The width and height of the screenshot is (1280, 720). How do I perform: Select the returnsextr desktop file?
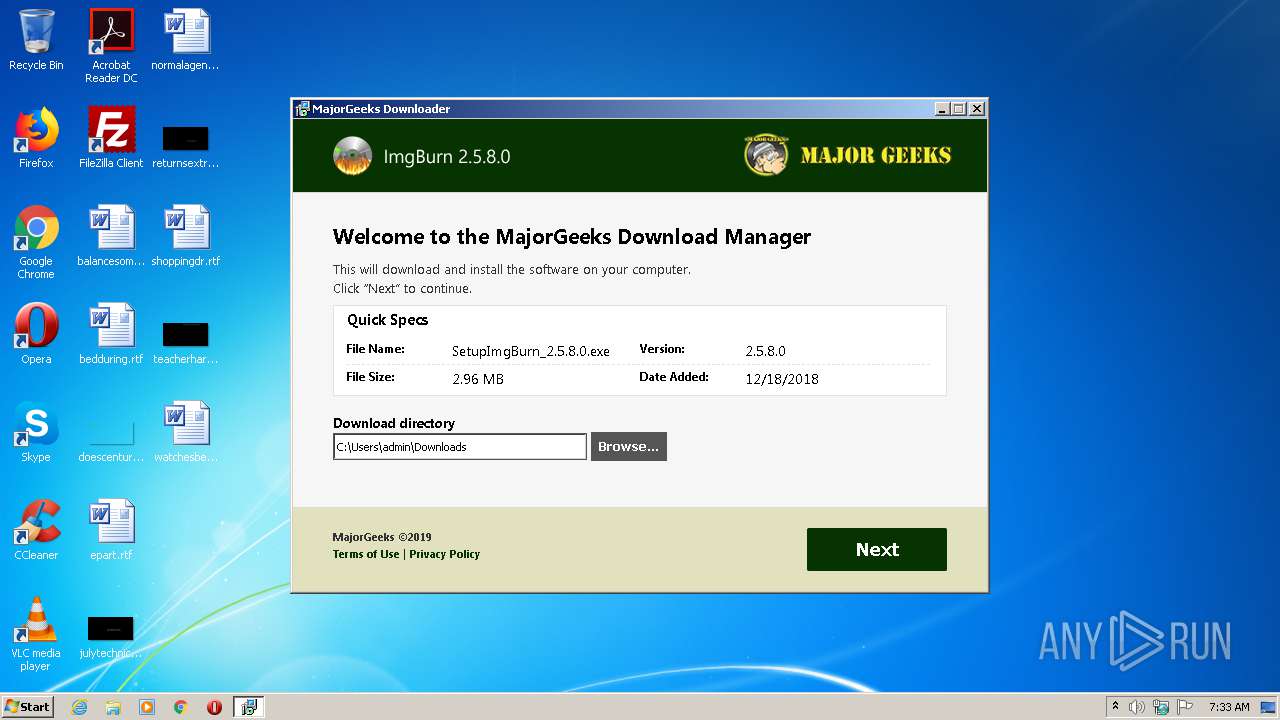pos(185,145)
